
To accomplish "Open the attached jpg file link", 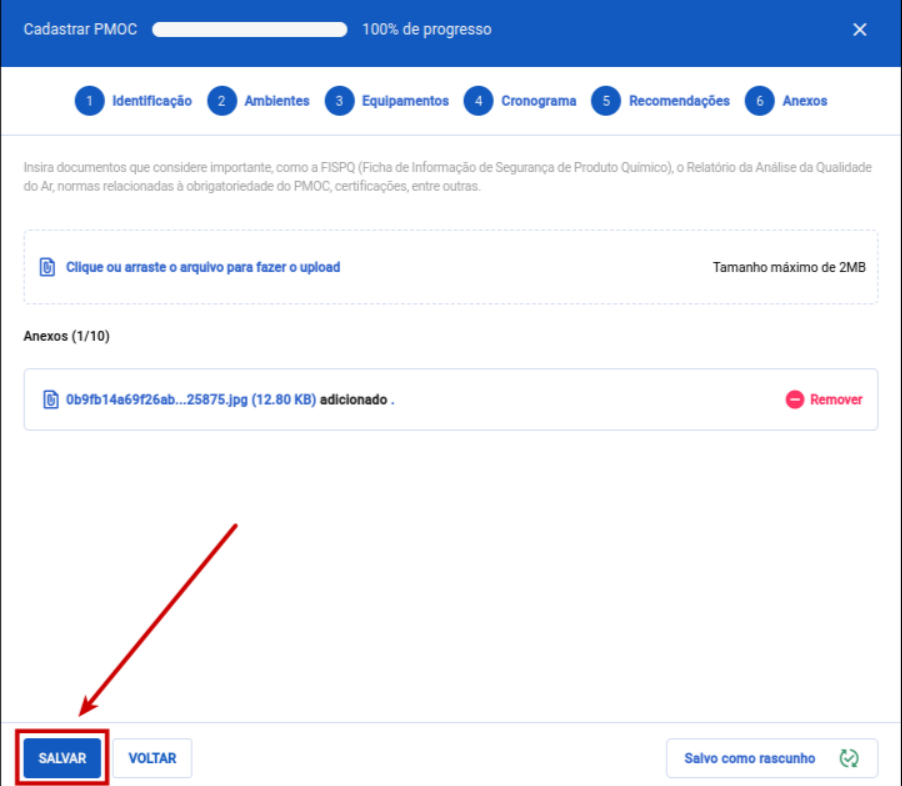I will pyautogui.click(x=190, y=399).
